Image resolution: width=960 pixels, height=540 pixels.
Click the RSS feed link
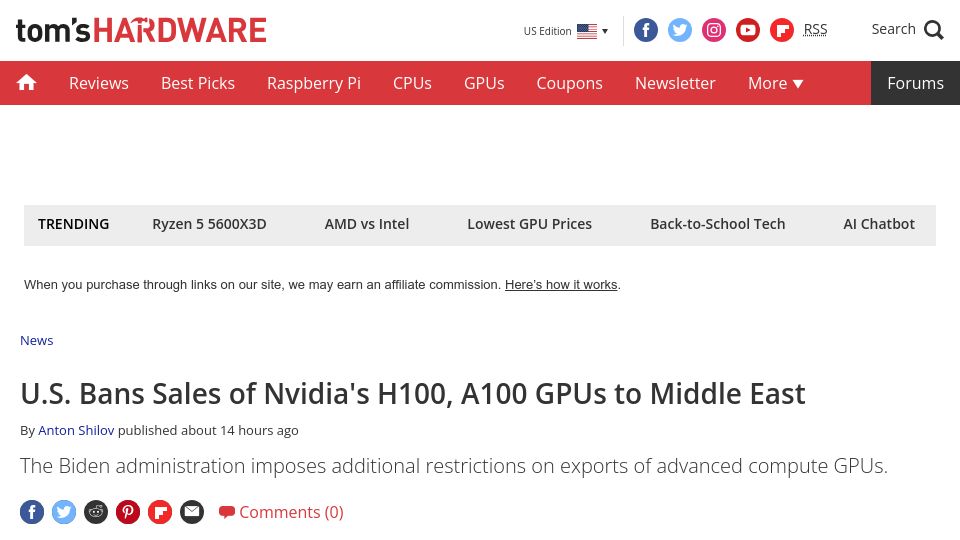pyautogui.click(x=815, y=29)
